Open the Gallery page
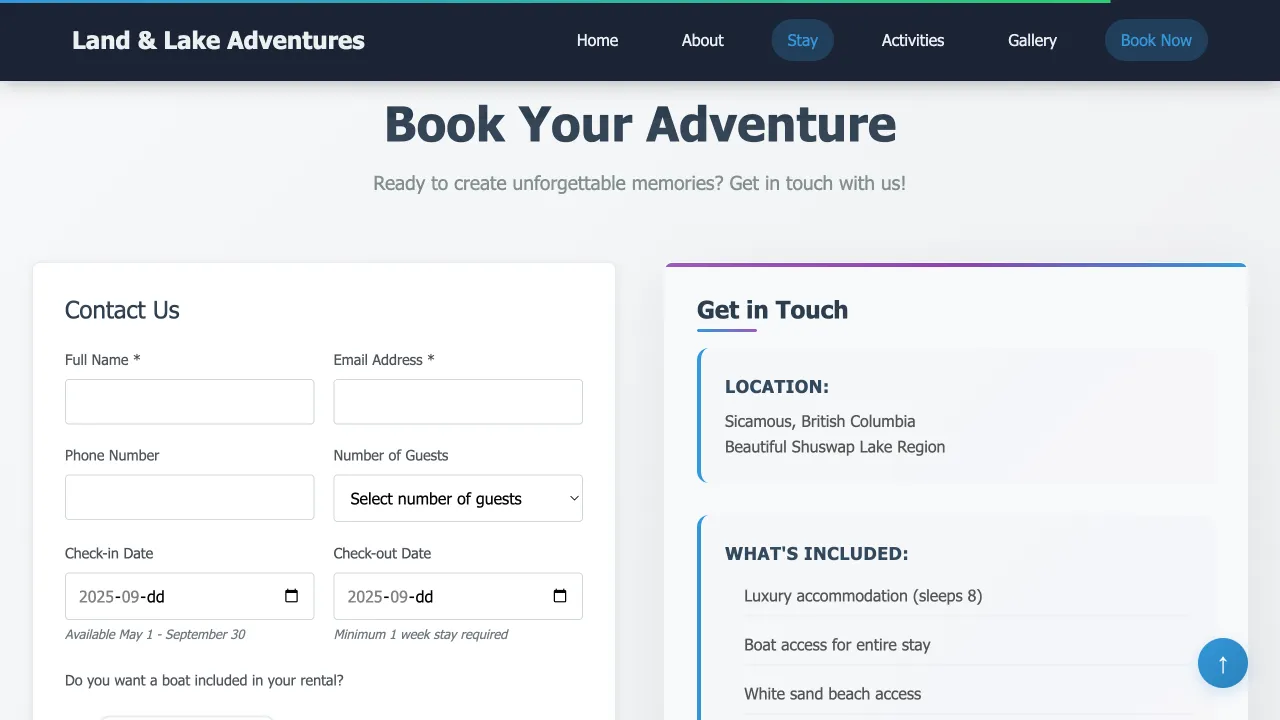The height and width of the screenshot is (720, 1280). pos(1032,40)
